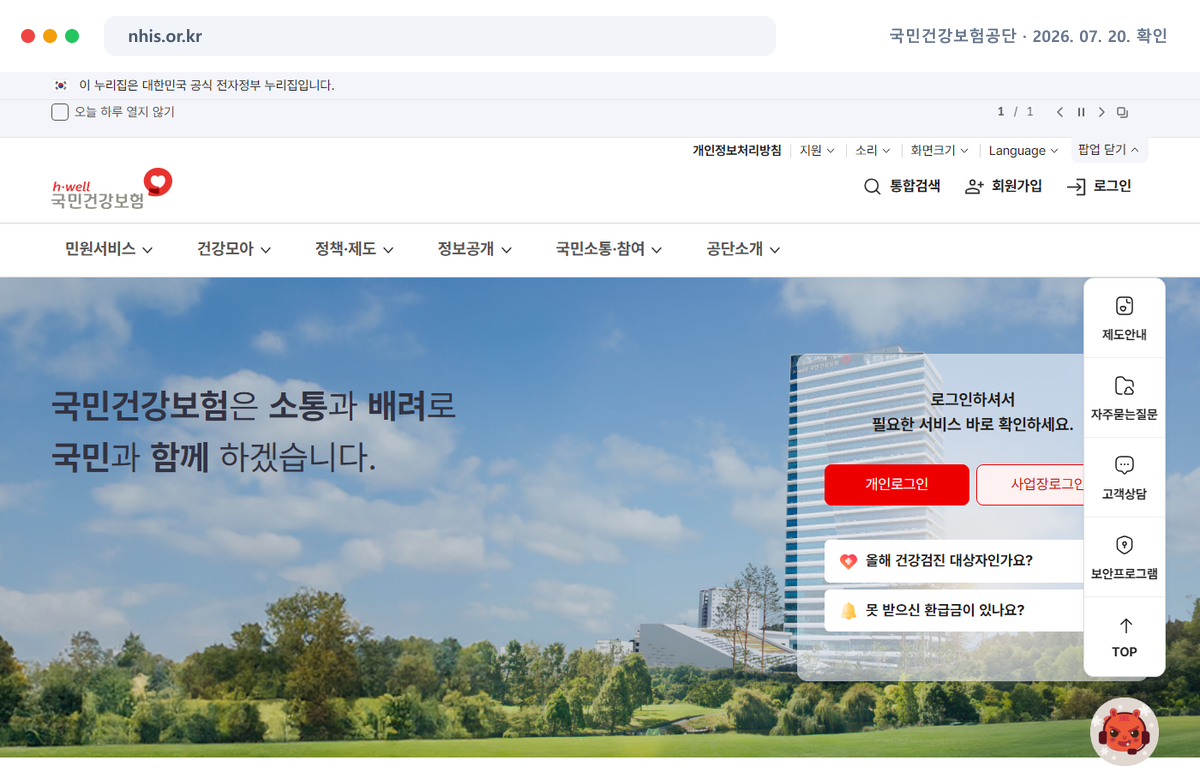Click the yellow macOS minimize dot
The height and width of the screenshot is (772, 1200).
click(x=50, y=36)
